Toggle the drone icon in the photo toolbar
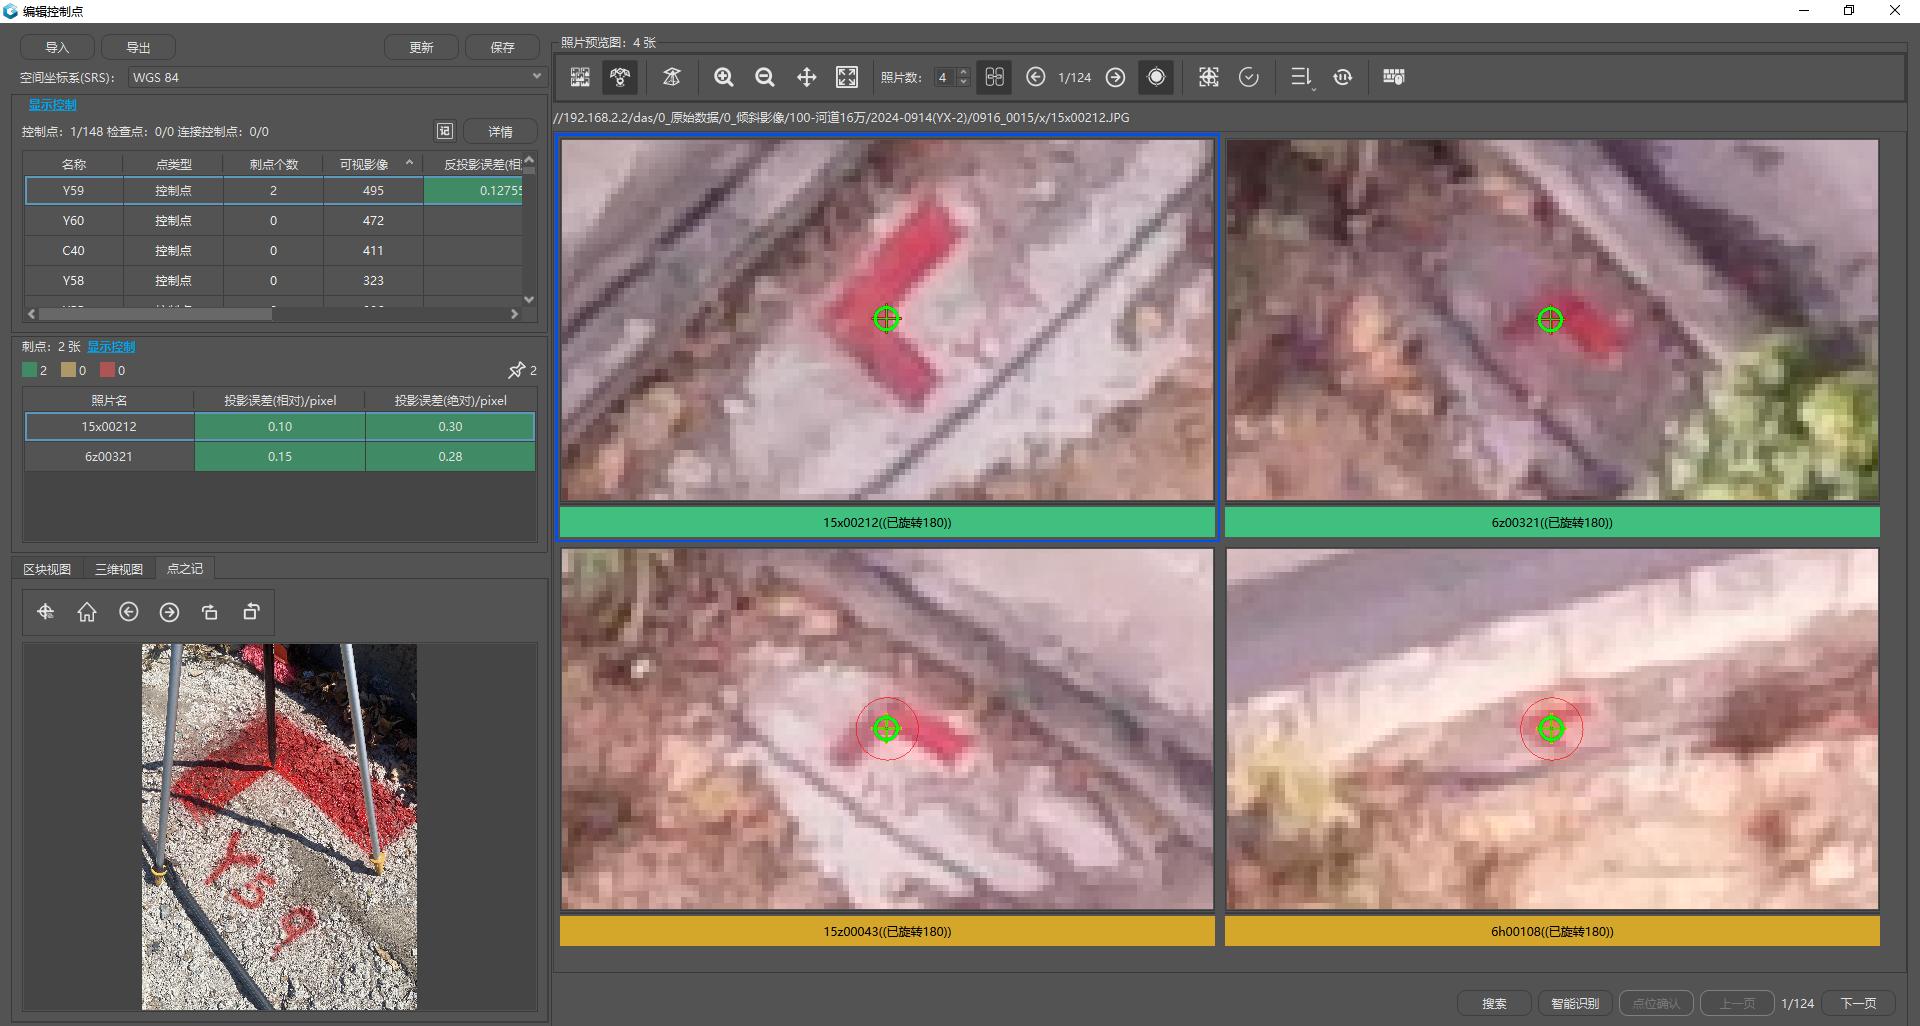The width and height of the screenshot is (1920, 1026). point(620,77)
